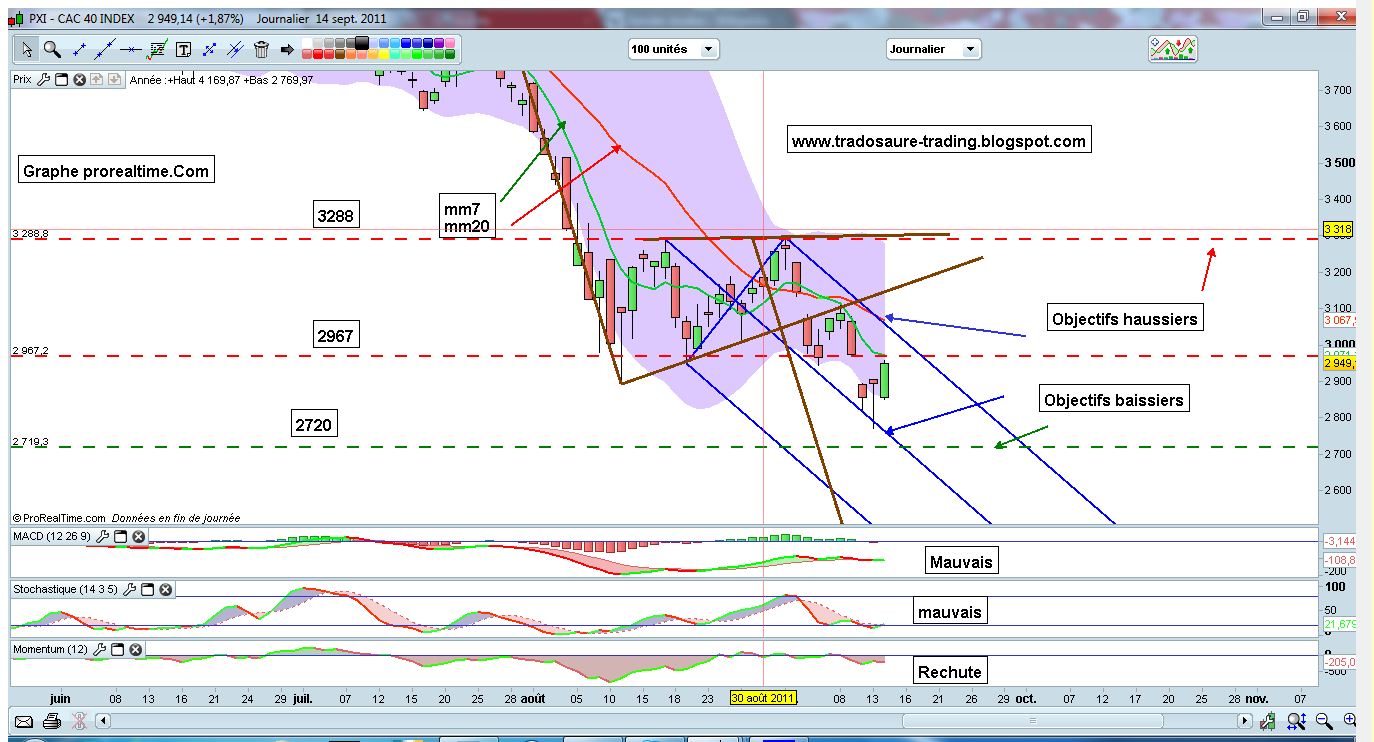Click the '2720' level label box

pyautogui.click(x=313, y=424)
